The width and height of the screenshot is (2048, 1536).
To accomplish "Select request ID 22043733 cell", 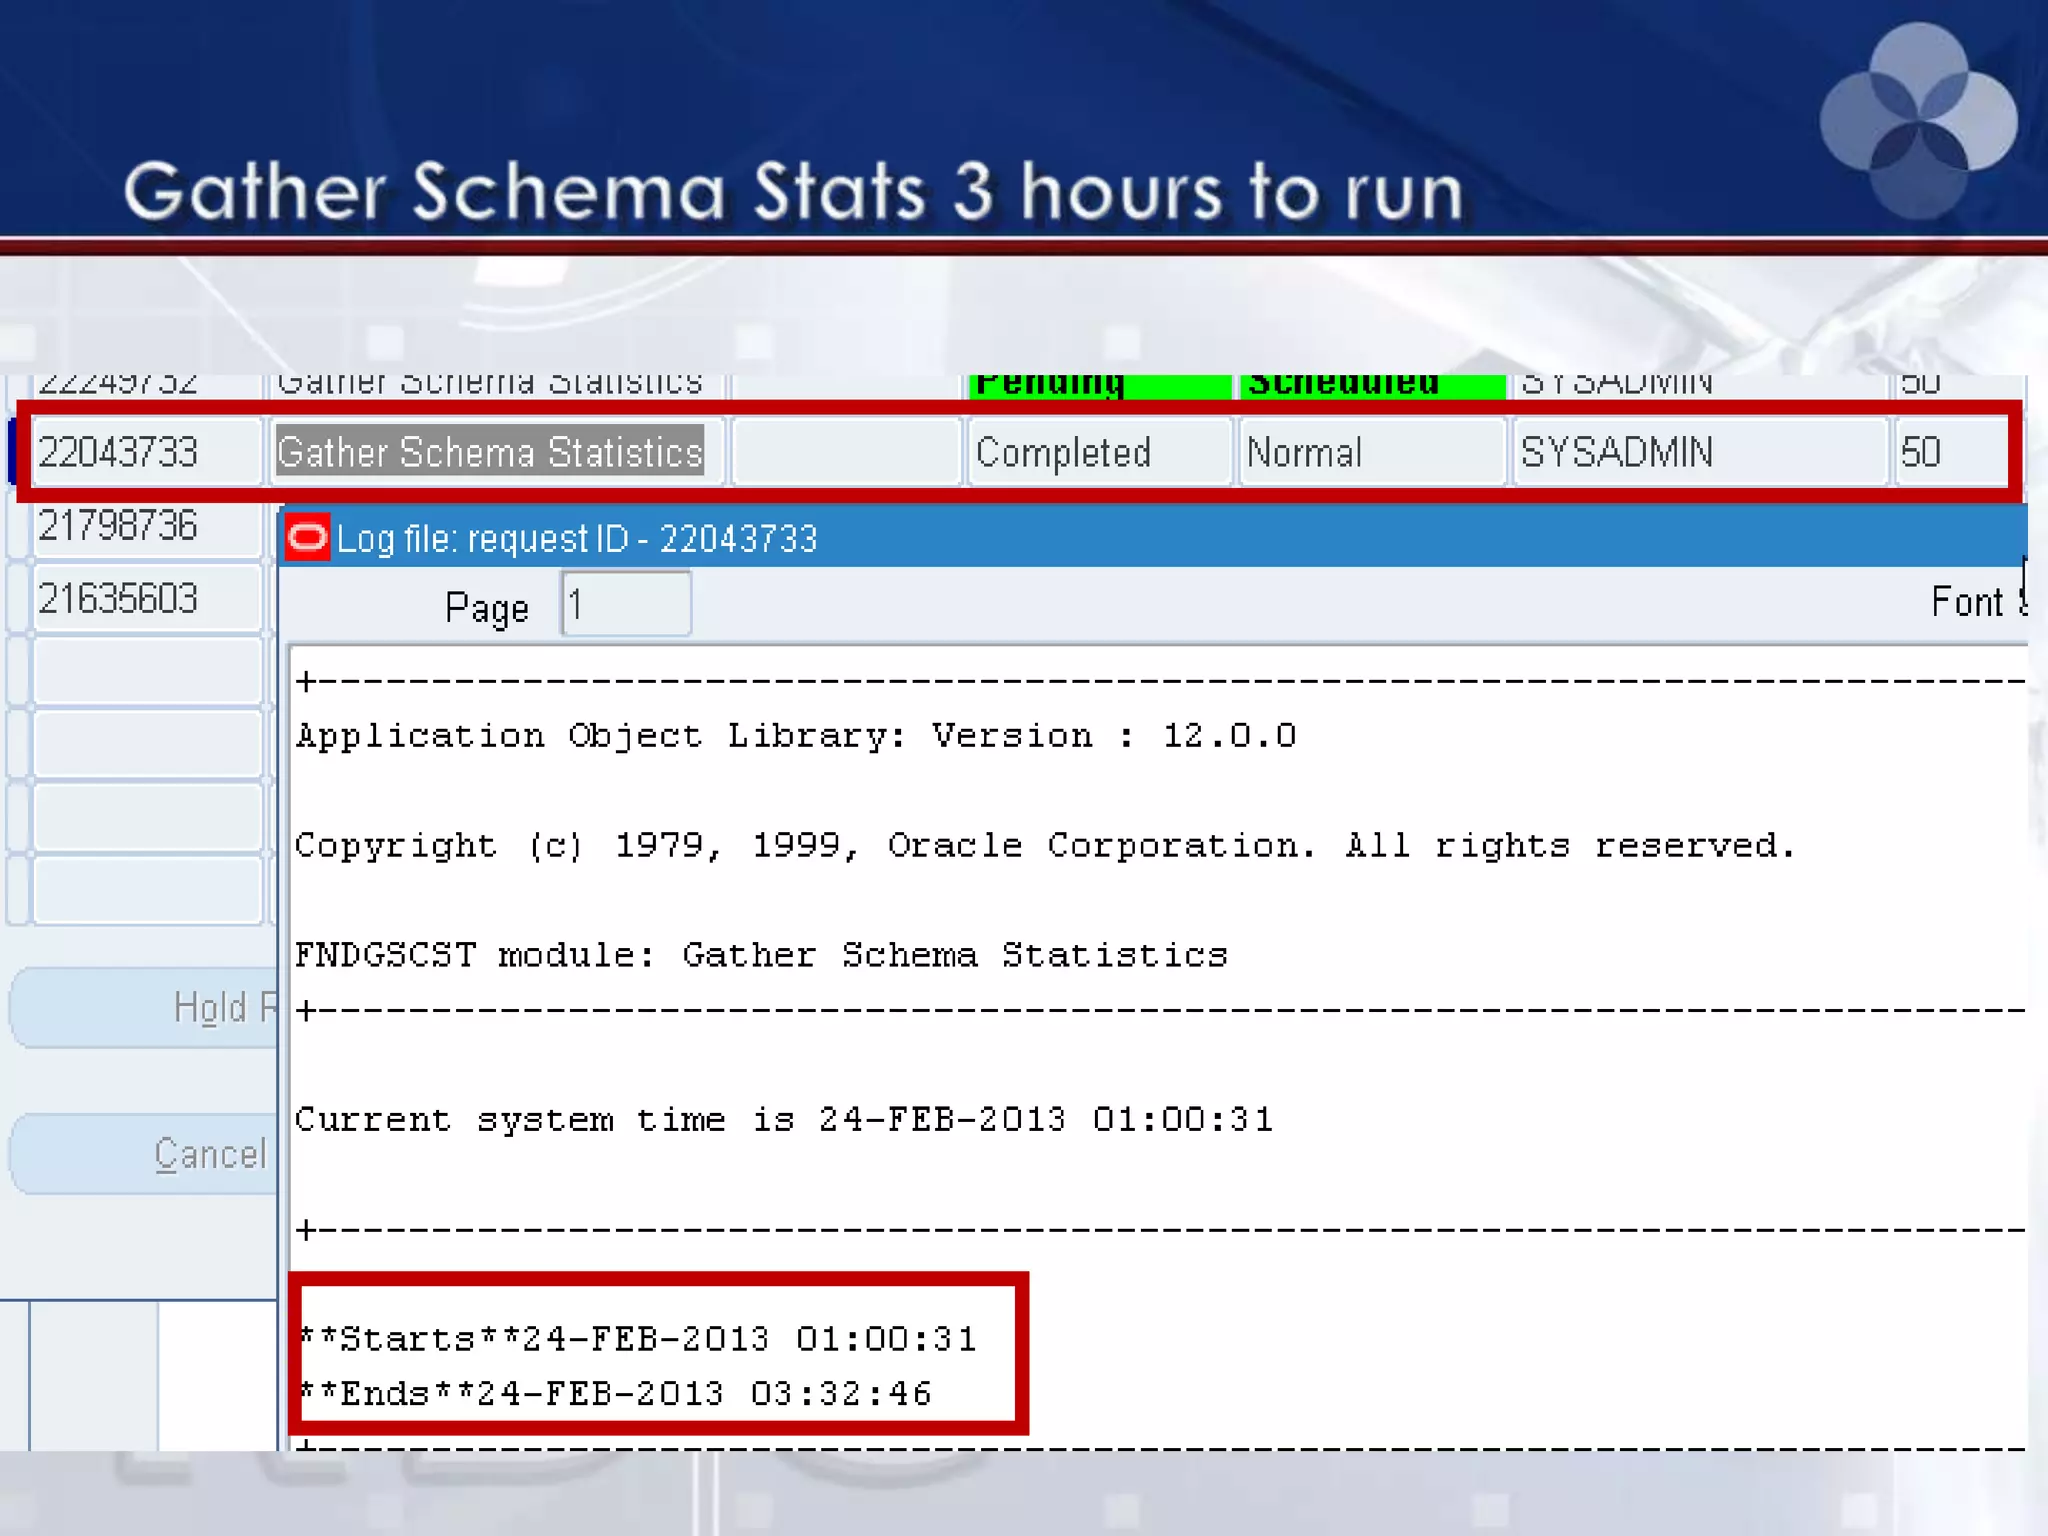I will point(147,453).
